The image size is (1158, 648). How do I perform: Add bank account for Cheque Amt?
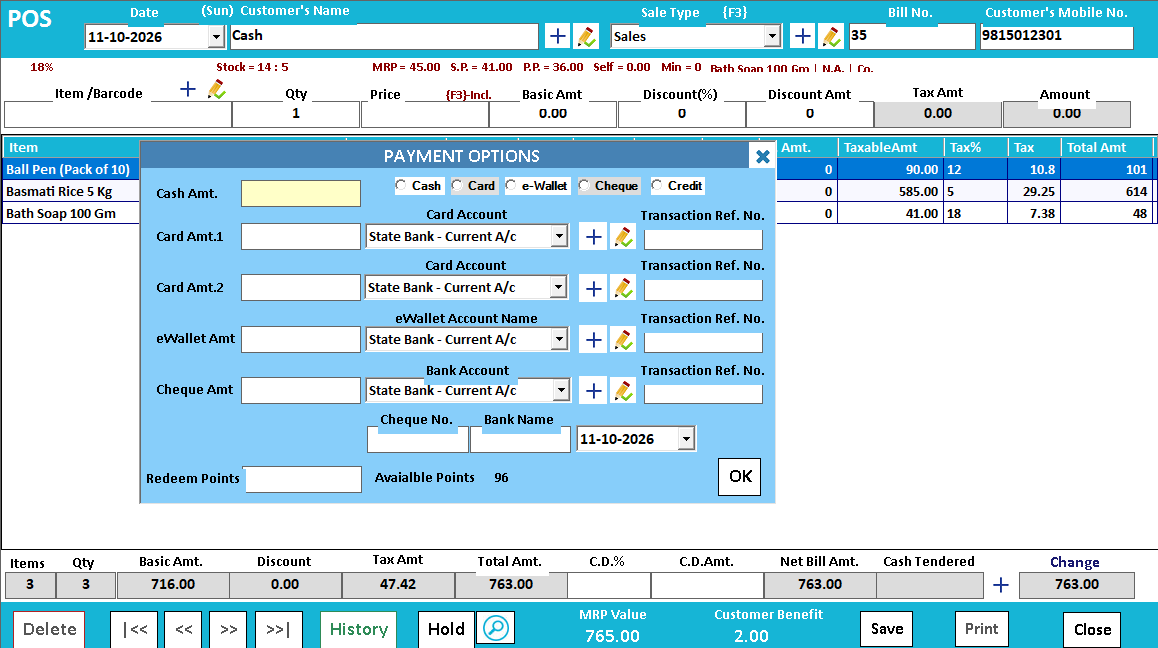593,391
